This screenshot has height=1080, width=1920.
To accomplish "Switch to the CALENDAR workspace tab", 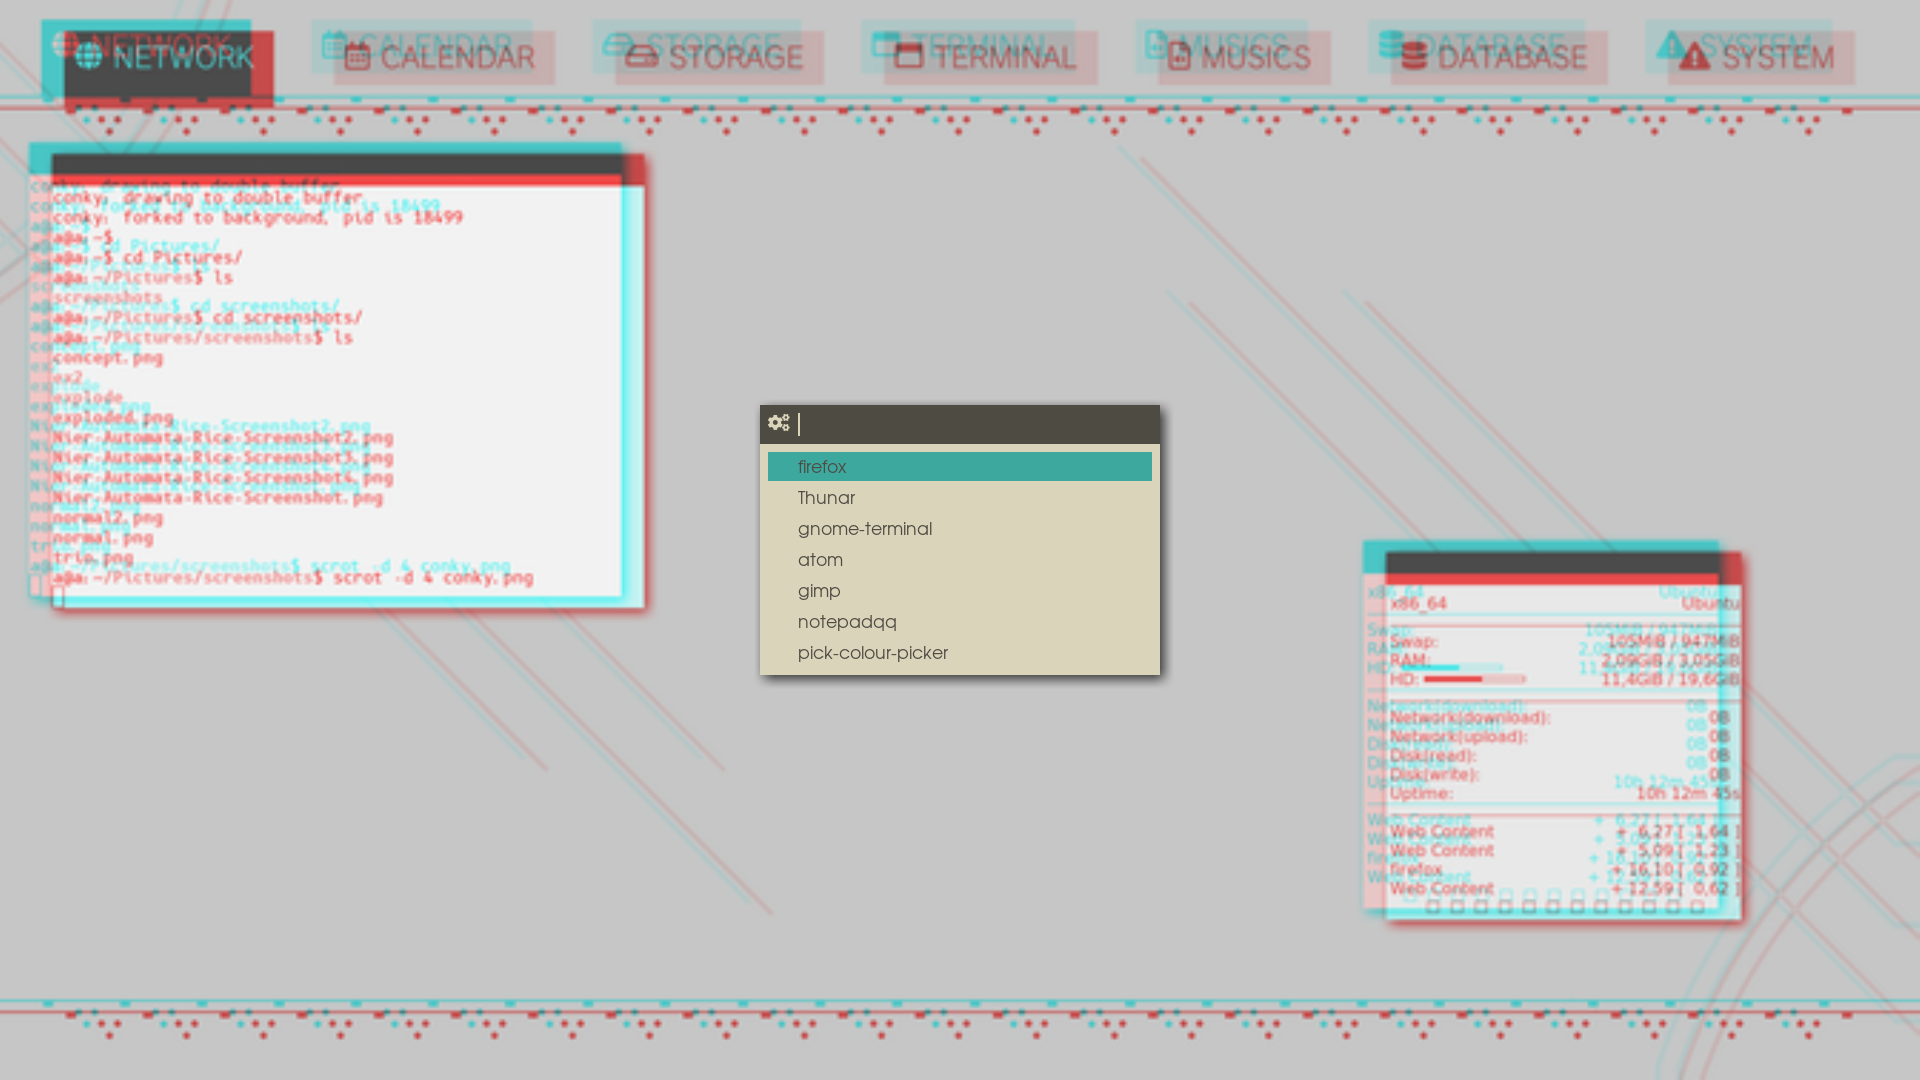I will (x=457, y=58).
